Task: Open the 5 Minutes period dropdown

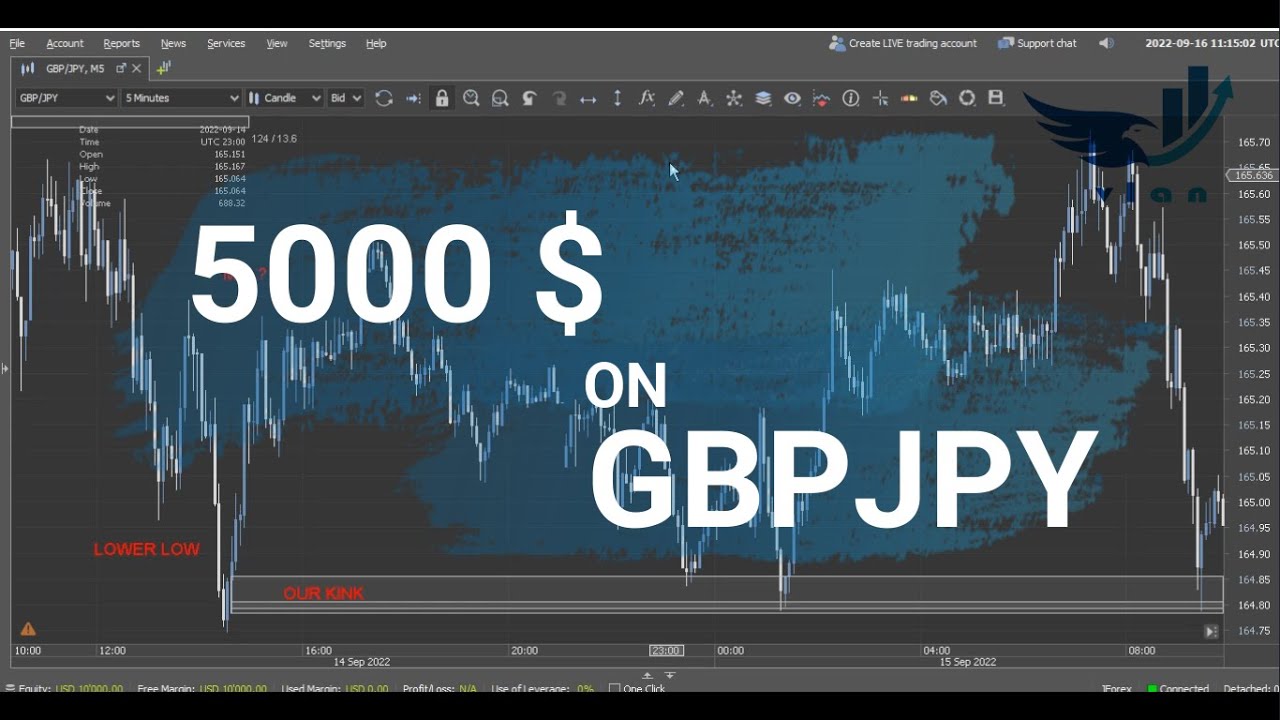Action: [x=181, y=98]
